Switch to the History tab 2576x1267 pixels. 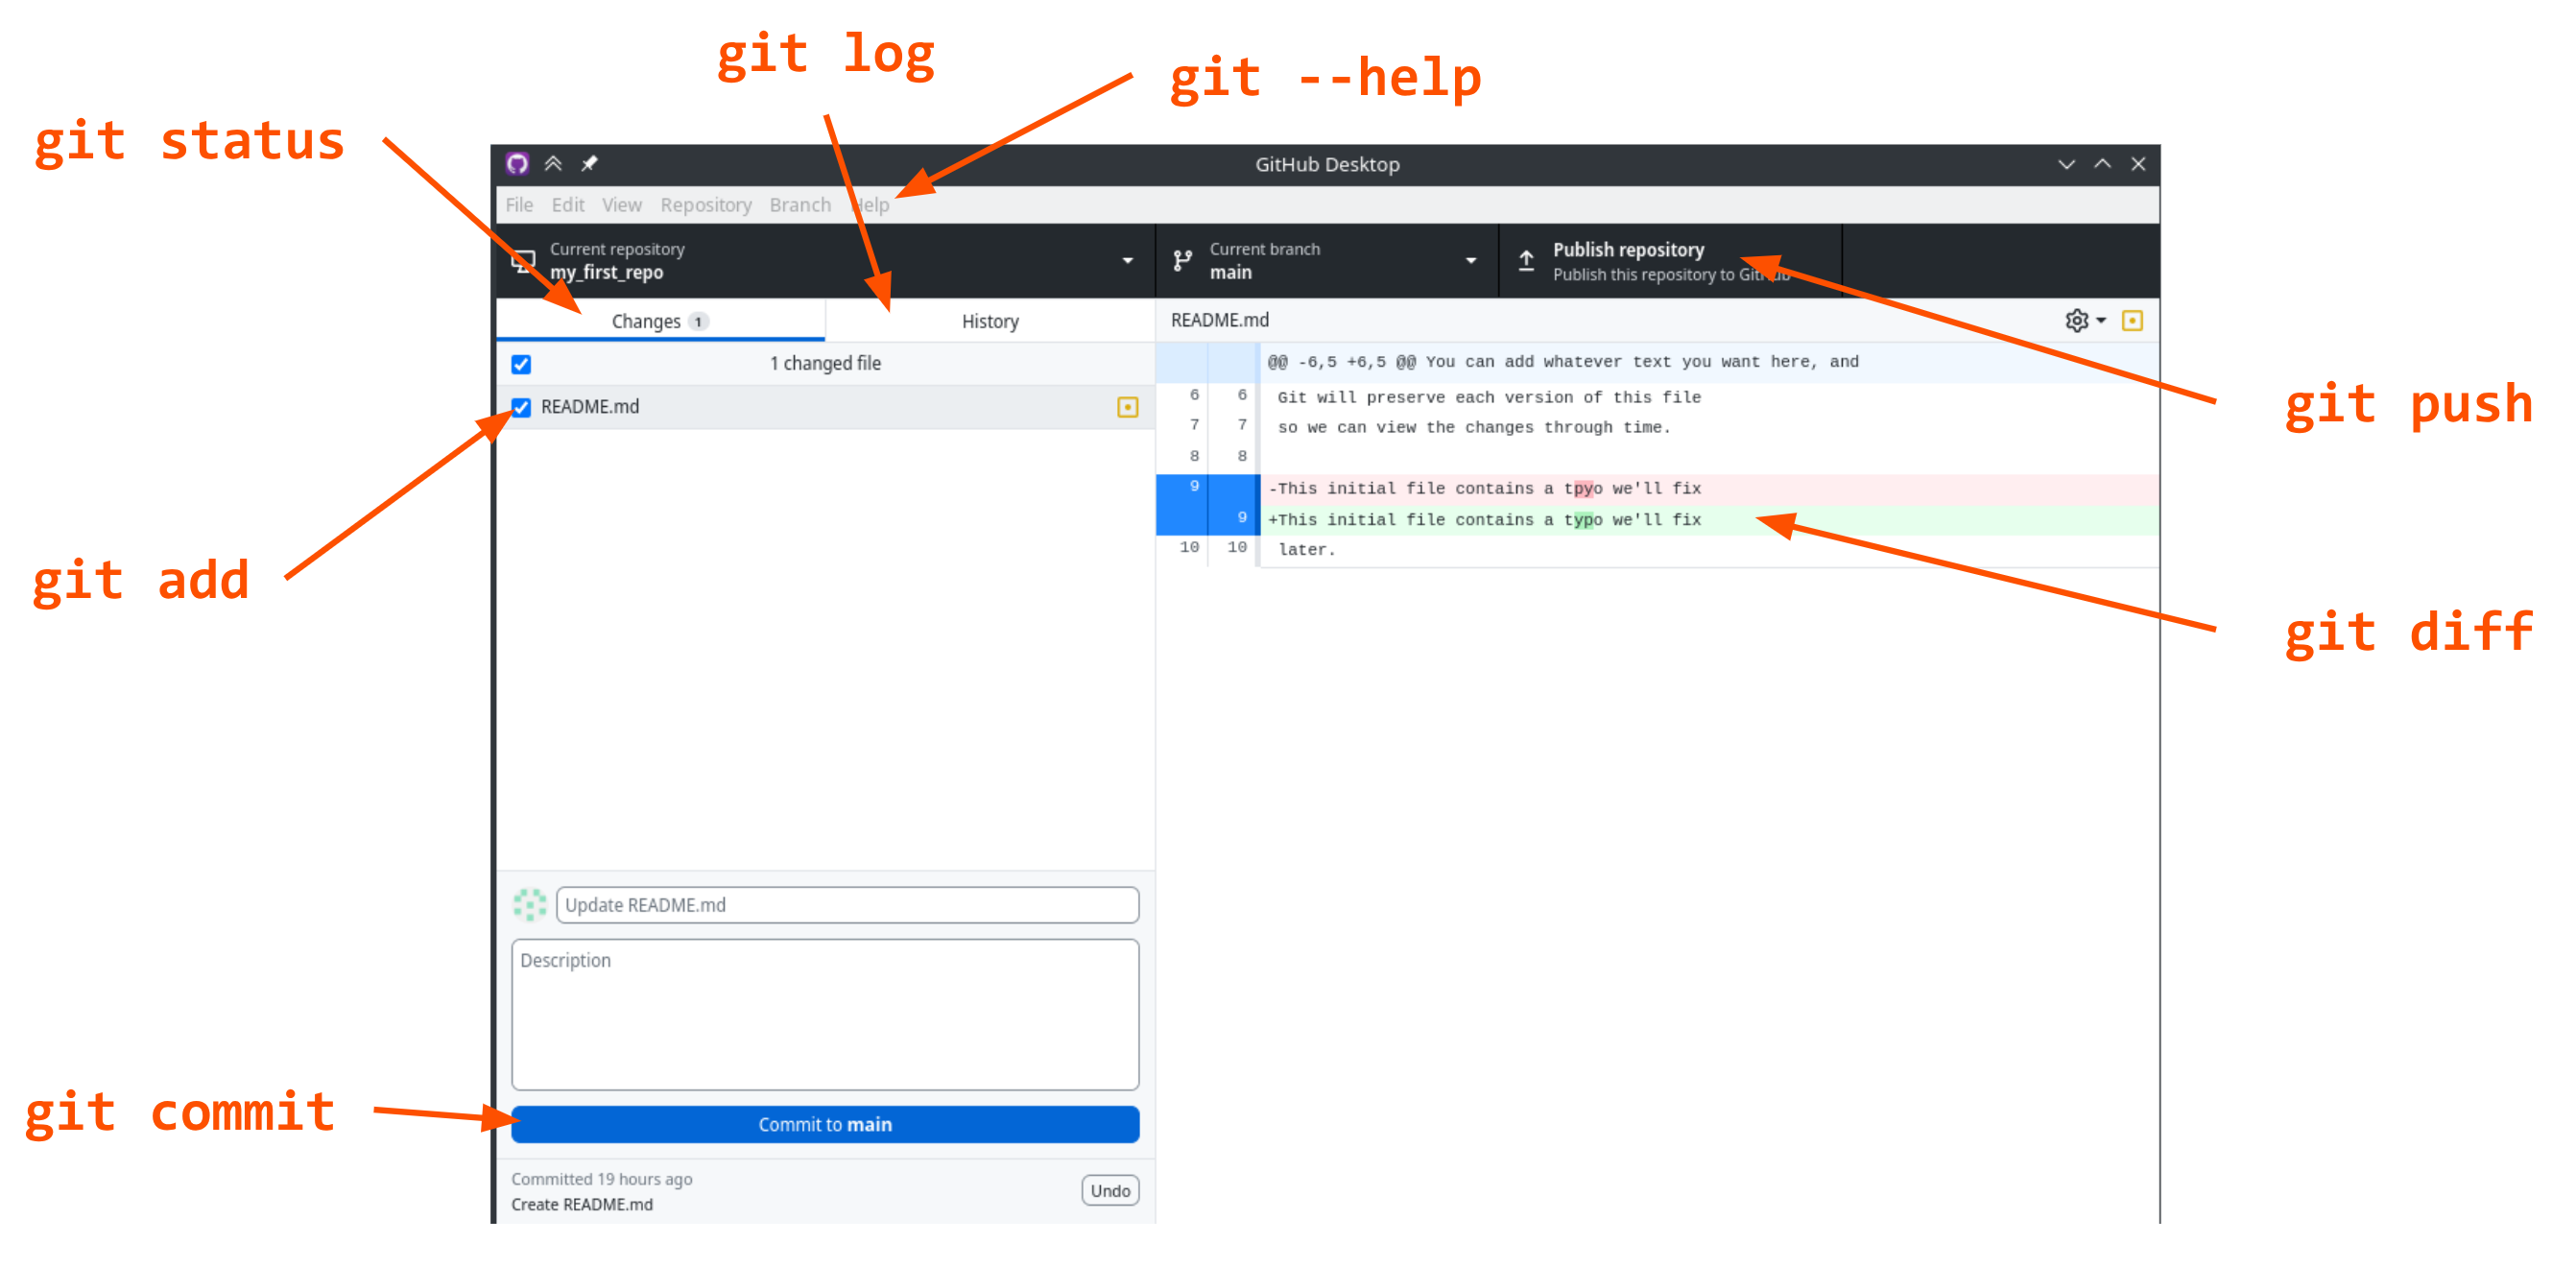pyautogui.click(x=990, y=321)
